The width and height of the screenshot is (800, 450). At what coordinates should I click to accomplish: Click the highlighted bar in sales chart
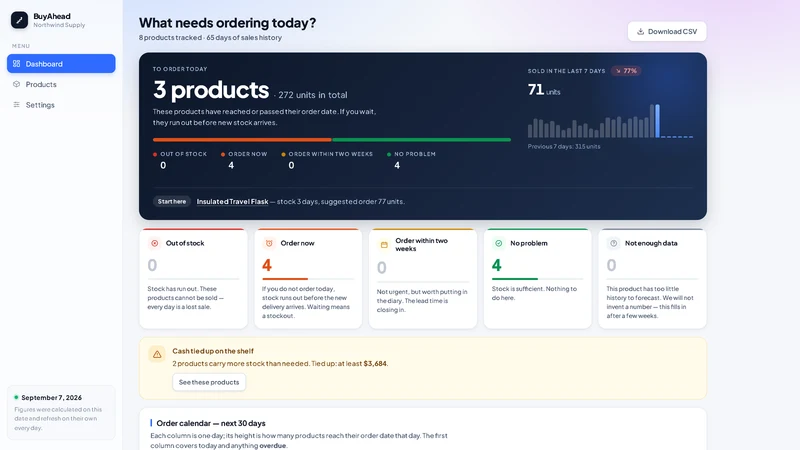(657, 121)
